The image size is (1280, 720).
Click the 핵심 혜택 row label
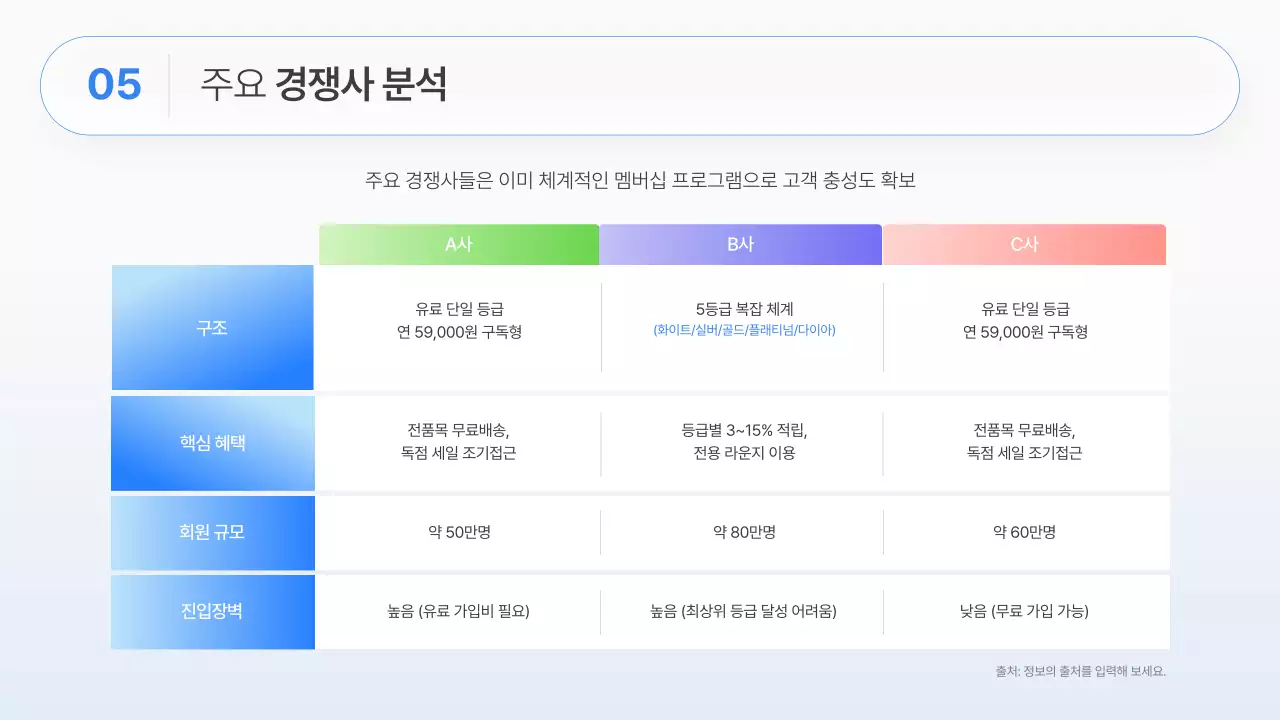point(212,443)
